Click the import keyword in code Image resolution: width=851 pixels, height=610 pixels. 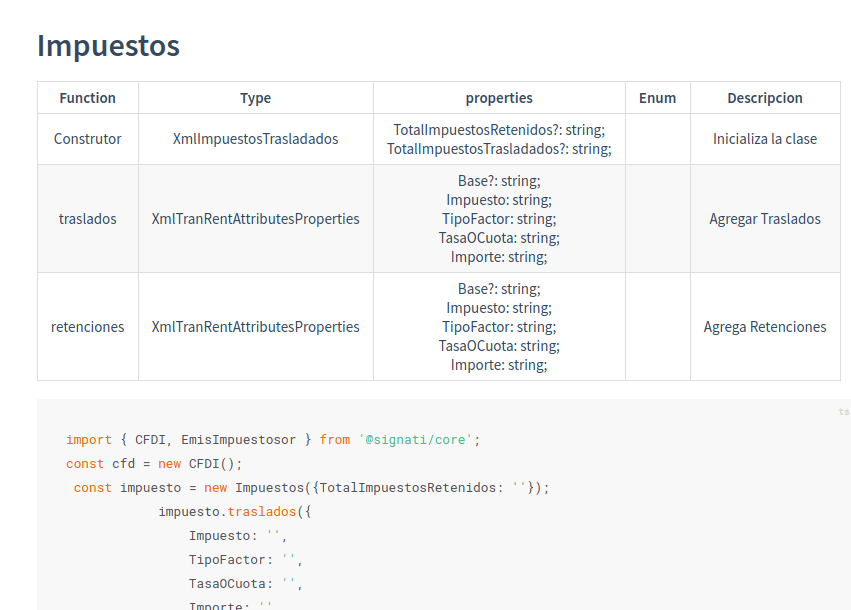88,440
